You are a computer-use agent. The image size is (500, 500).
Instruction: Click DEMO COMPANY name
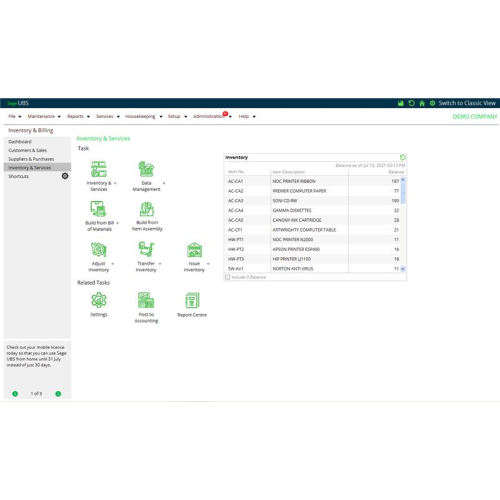tap(475, 117)
